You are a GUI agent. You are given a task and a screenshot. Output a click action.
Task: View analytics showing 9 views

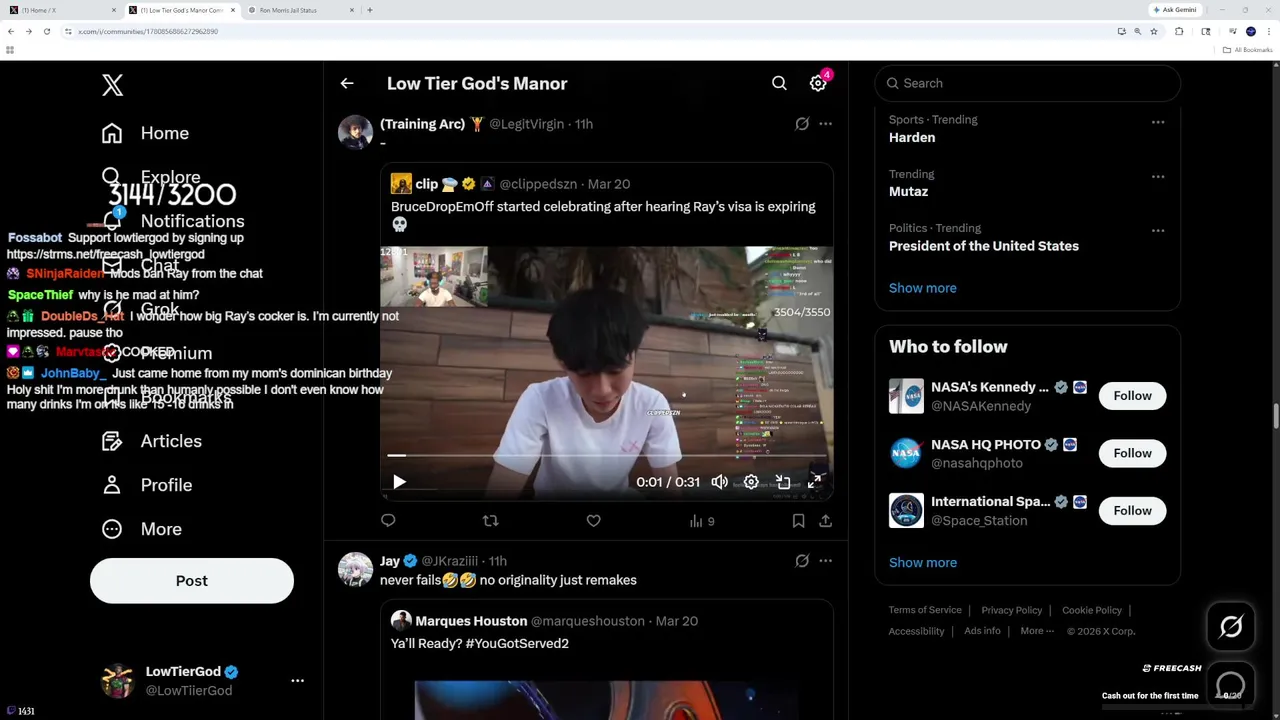pyautogui.click(x=702, y=521)
